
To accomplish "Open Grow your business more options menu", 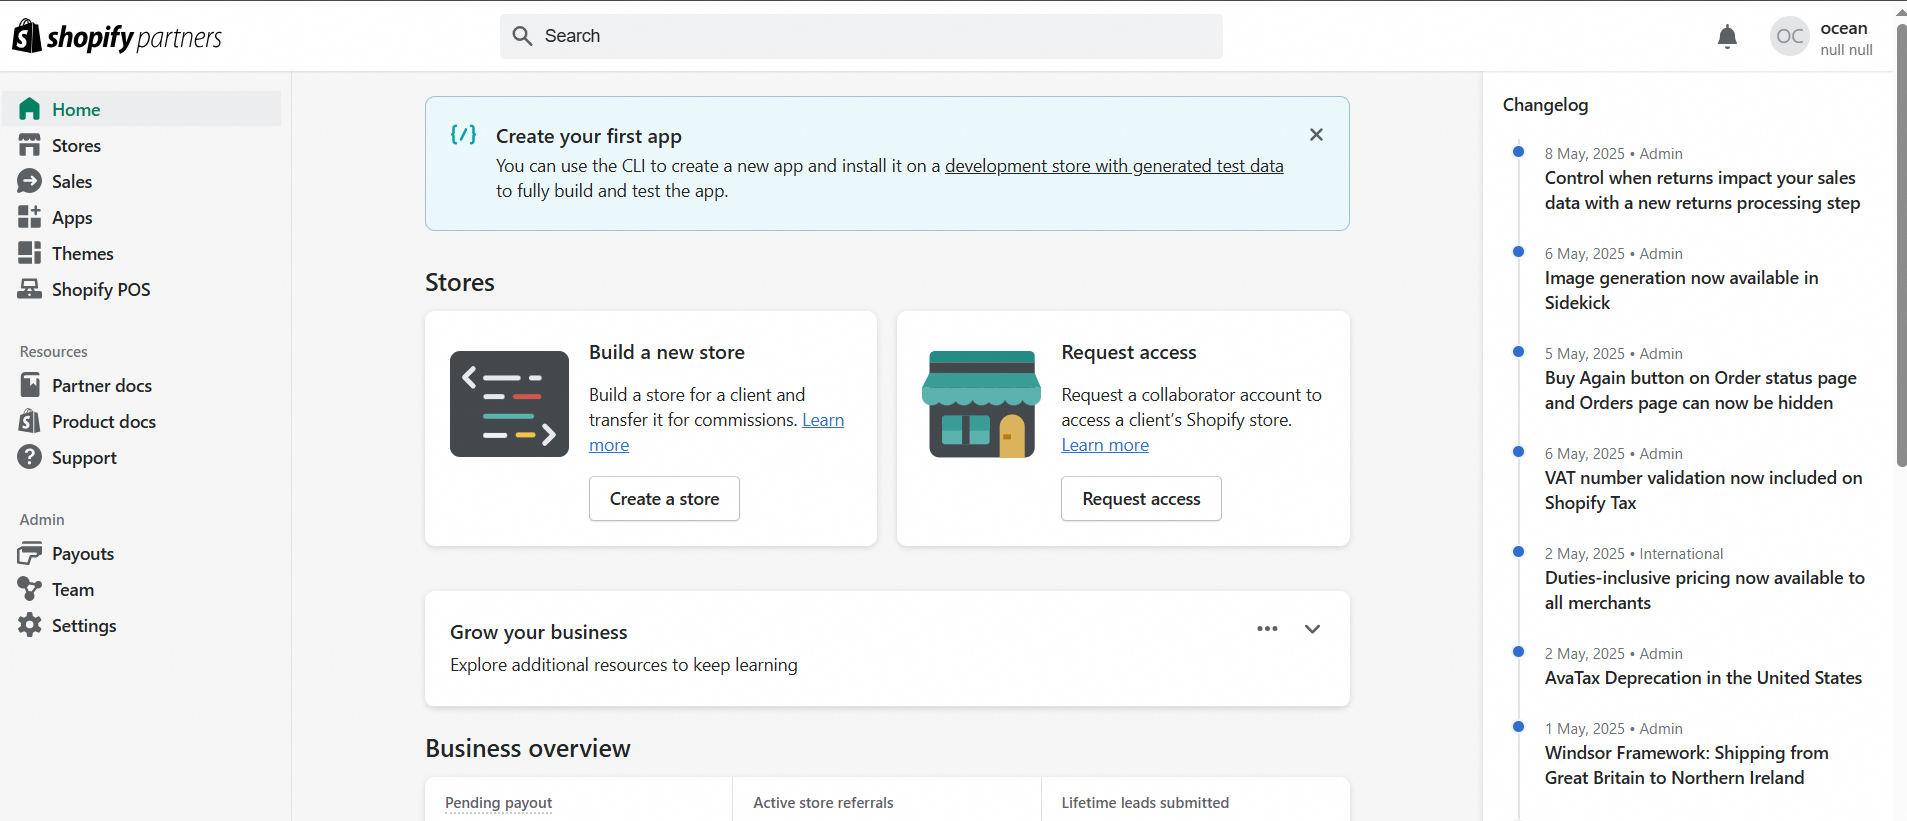I will [x=1267, y=629].
